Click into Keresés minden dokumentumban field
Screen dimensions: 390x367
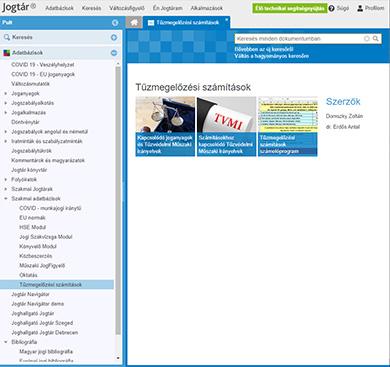click(x=299, y=39)
